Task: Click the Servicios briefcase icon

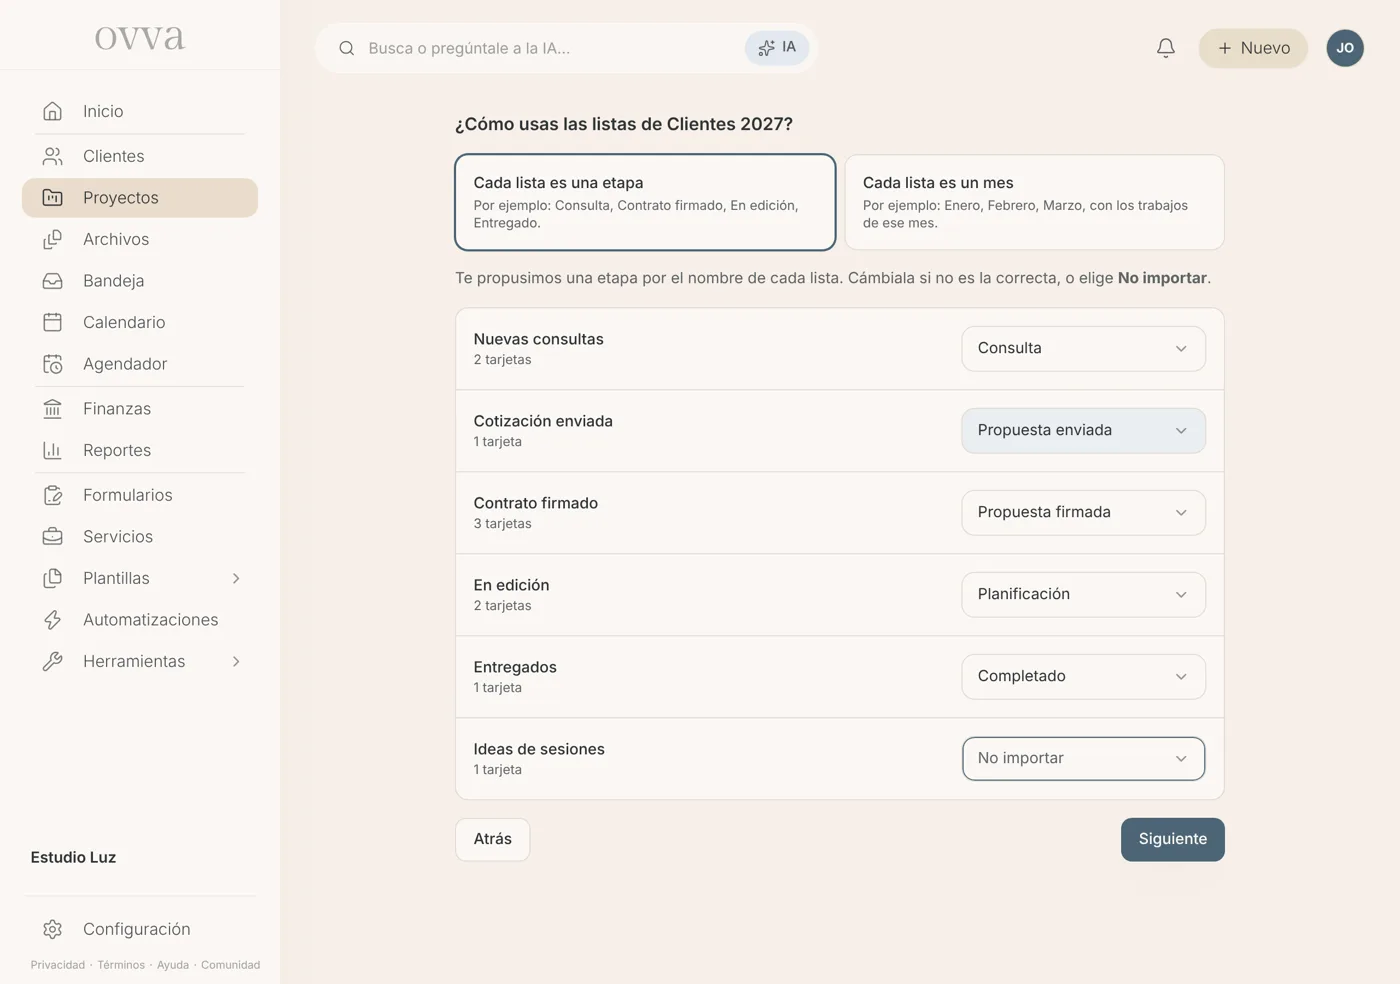Action: (x=53, y=537)
